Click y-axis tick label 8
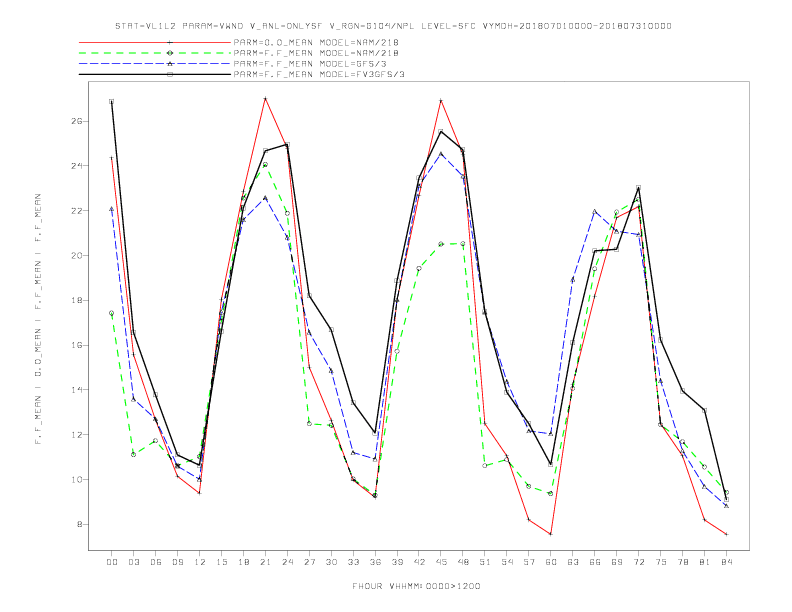 (x=79, y=524)
